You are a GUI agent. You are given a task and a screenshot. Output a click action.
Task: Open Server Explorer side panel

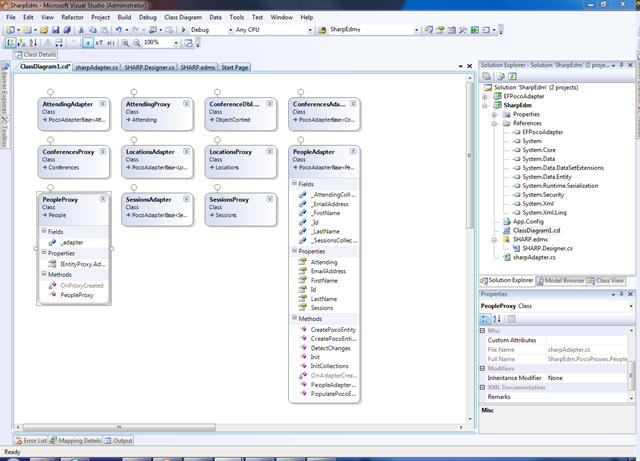point(5,89)
